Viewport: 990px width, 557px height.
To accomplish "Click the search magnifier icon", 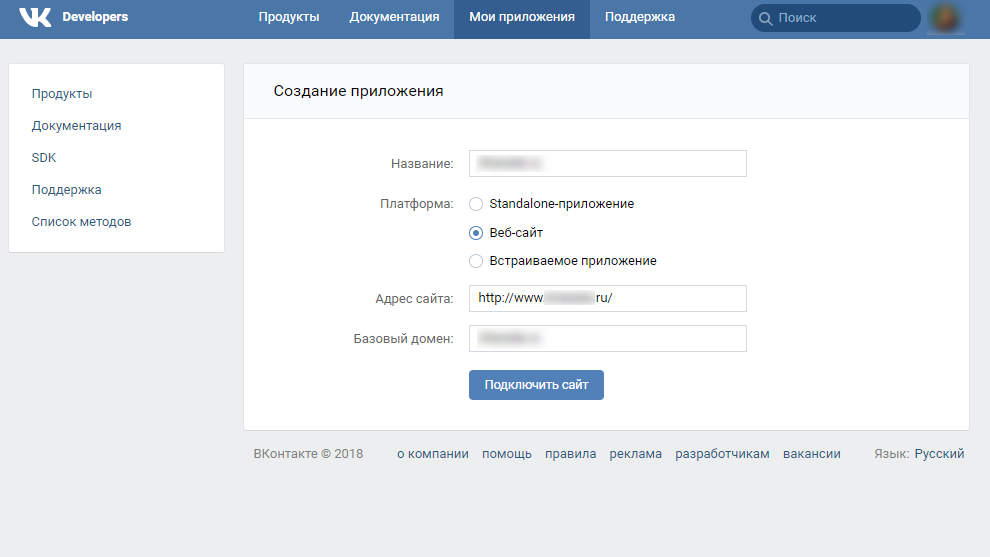I will point(766,18).
